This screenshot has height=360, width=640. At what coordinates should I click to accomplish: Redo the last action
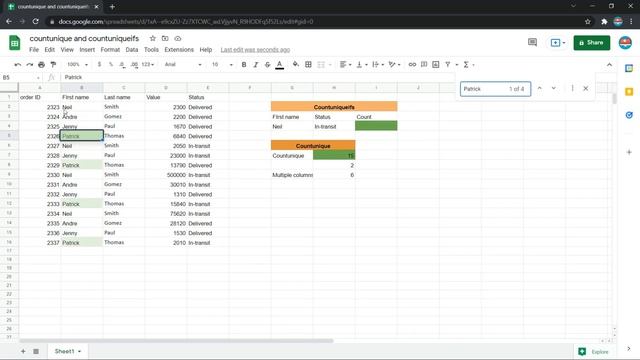coord(29,64)
